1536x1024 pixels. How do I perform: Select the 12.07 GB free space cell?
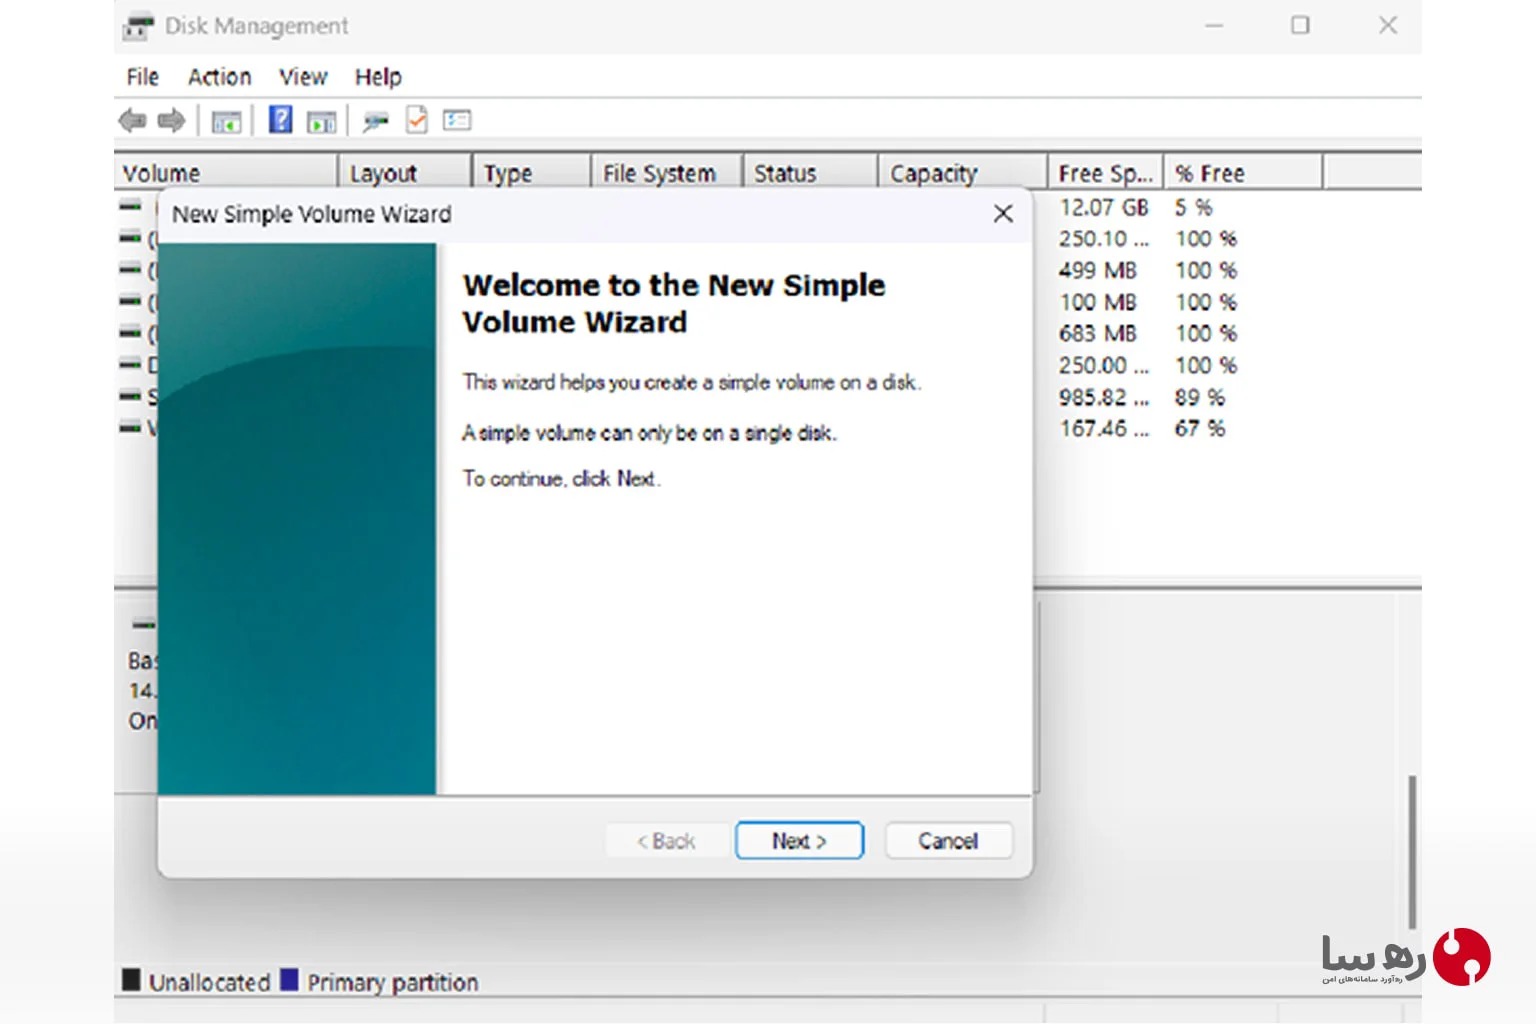[1104, 207]
